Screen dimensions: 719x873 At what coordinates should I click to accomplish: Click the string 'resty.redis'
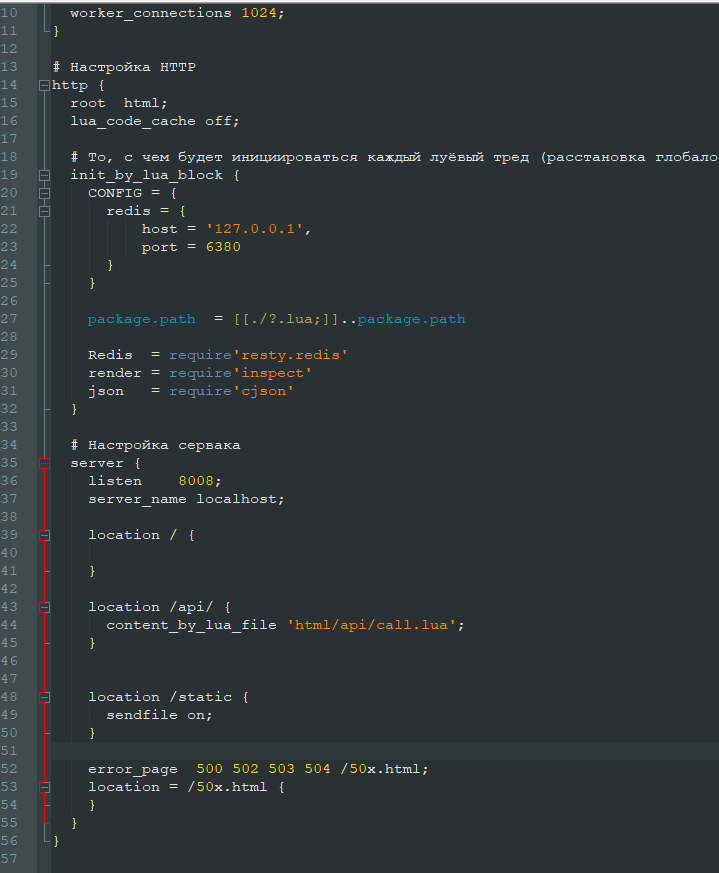pyautogui.click(x=290, y=355)
